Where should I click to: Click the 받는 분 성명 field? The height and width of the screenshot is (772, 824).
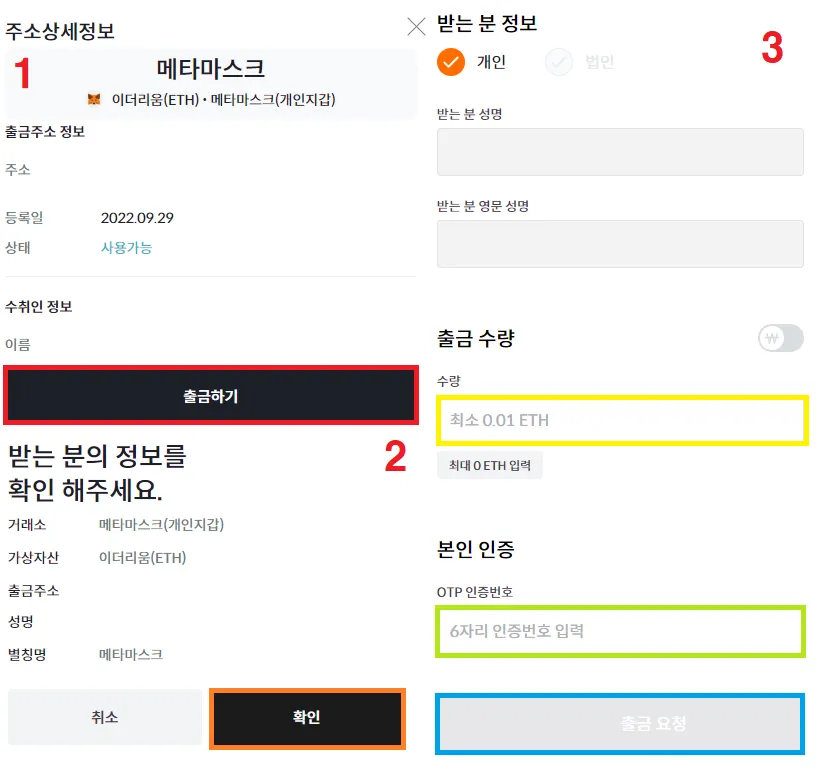[620, 152]
